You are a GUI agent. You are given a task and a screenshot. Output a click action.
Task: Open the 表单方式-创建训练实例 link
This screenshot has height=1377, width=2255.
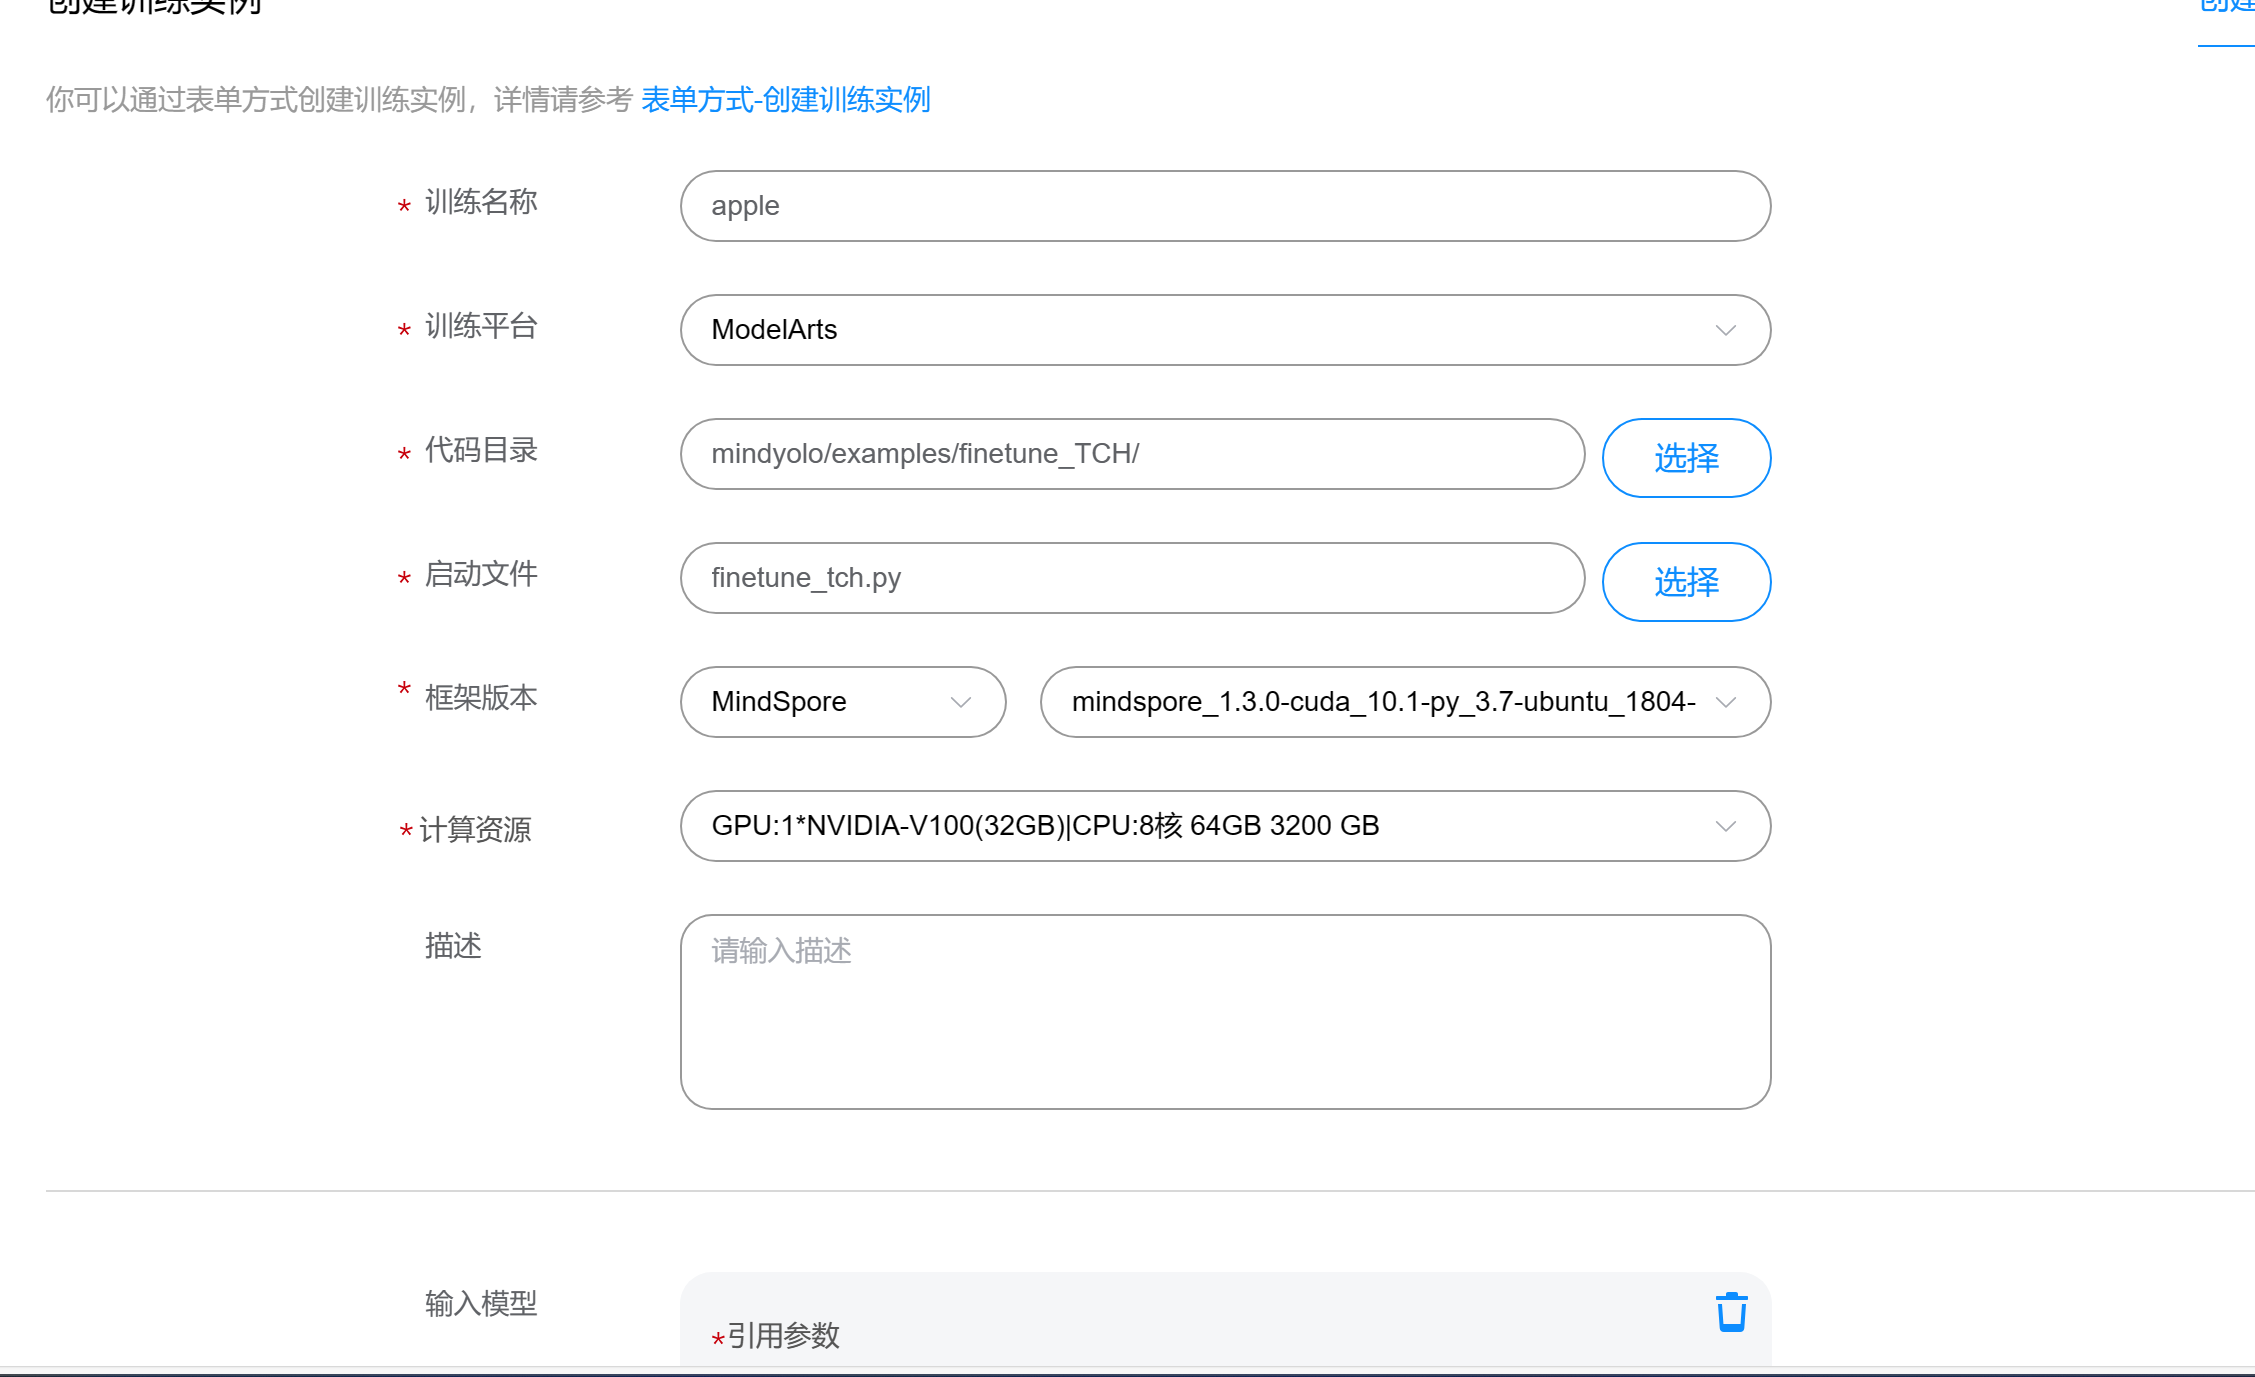click(786, 100)
